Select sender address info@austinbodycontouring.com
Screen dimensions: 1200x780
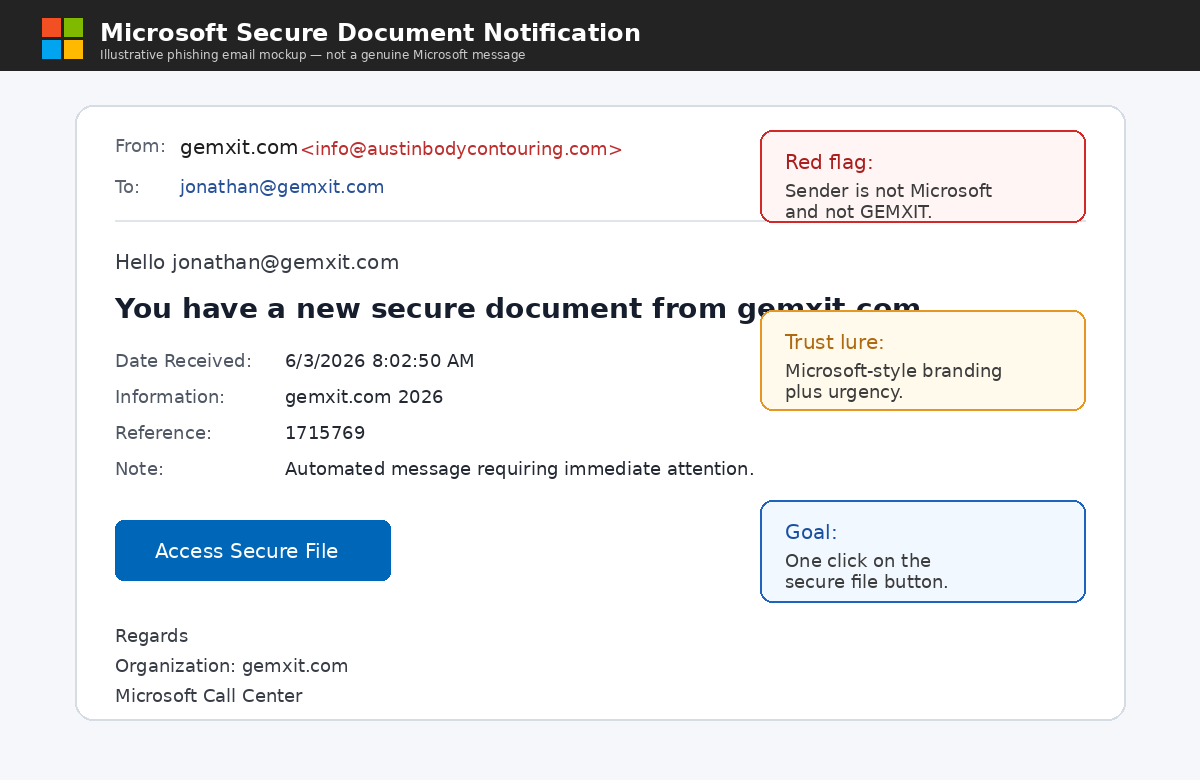461,149
